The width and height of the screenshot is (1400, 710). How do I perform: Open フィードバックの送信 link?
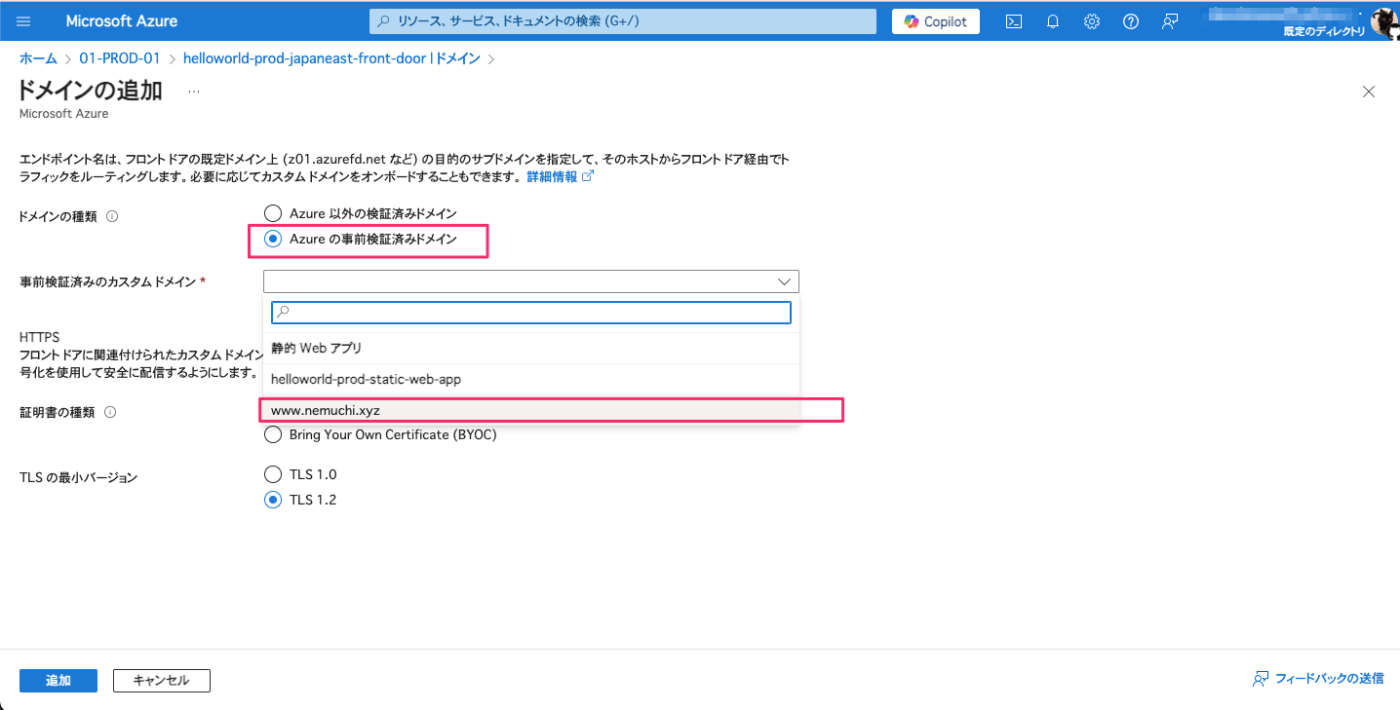point(1318,679)
